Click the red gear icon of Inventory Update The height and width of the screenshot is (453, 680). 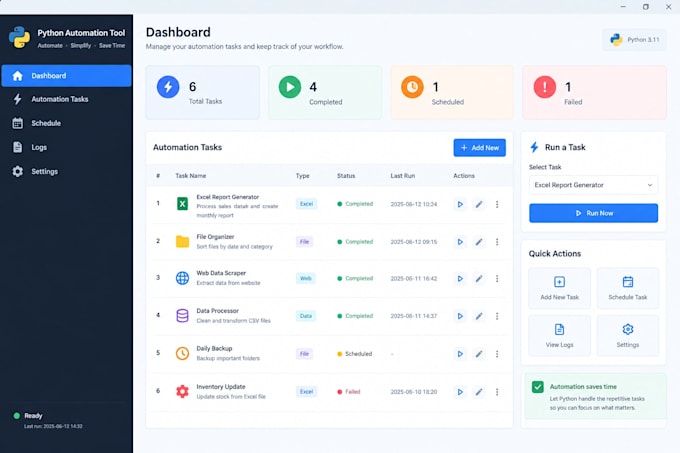(x=182, y=391)
